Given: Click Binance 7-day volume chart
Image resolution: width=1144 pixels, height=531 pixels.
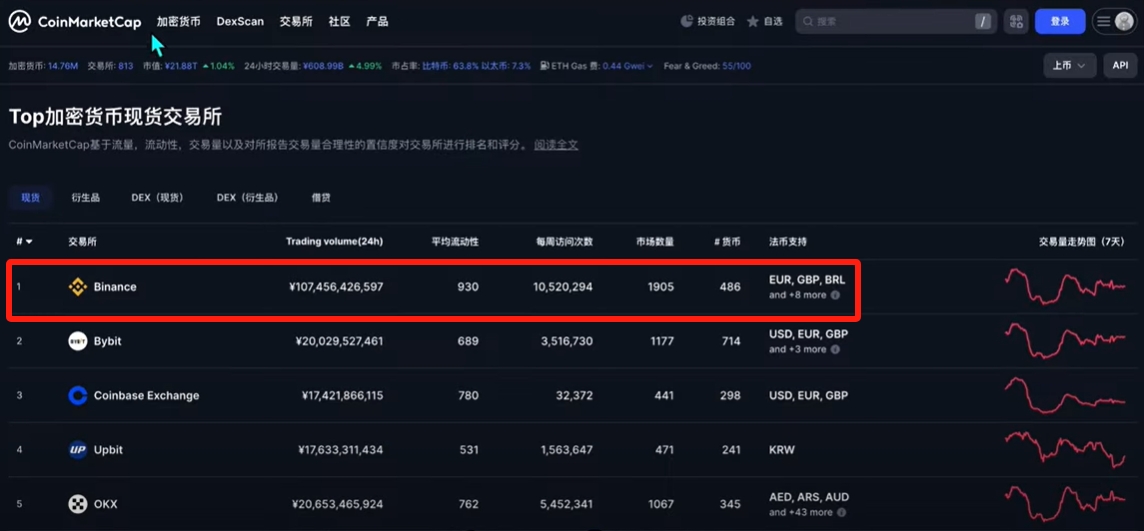Looking at the screenshot, I should tap(1064, 286).
